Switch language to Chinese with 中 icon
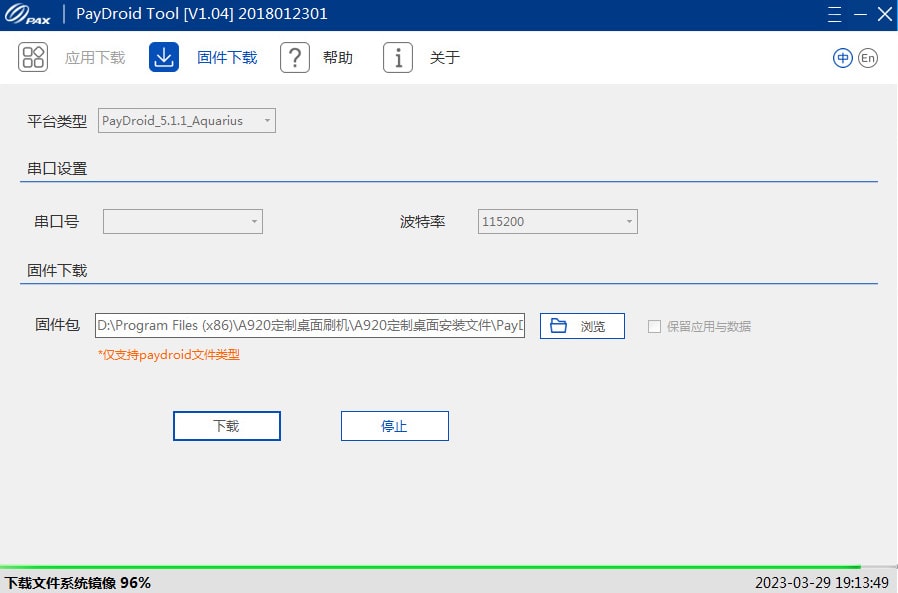 click(842, 58)
